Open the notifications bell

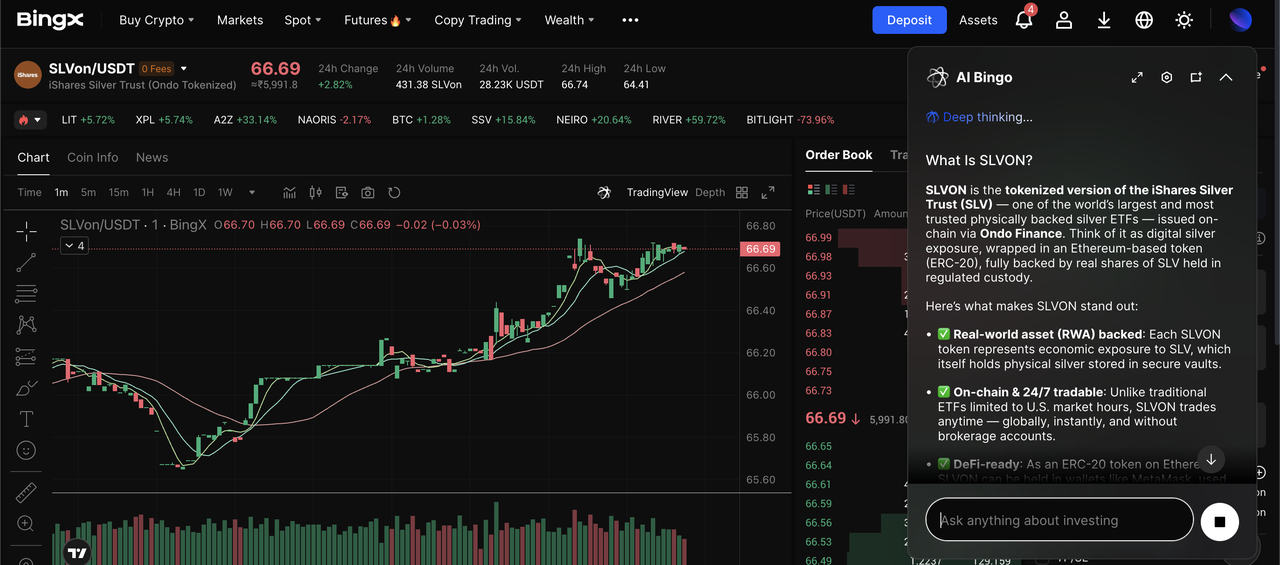[x=1024, y=20]
